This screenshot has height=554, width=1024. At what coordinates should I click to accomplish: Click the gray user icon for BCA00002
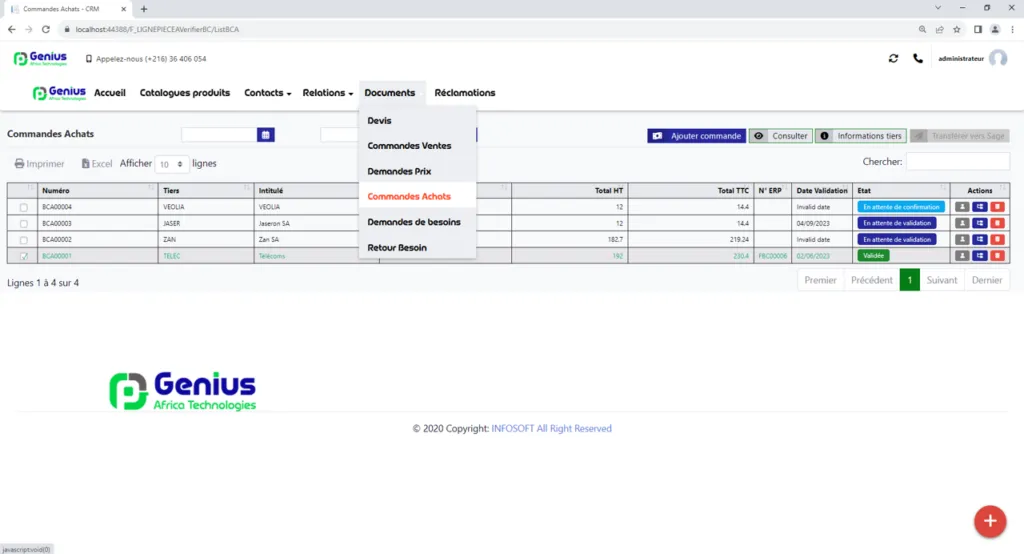click(x=962, y=239)
